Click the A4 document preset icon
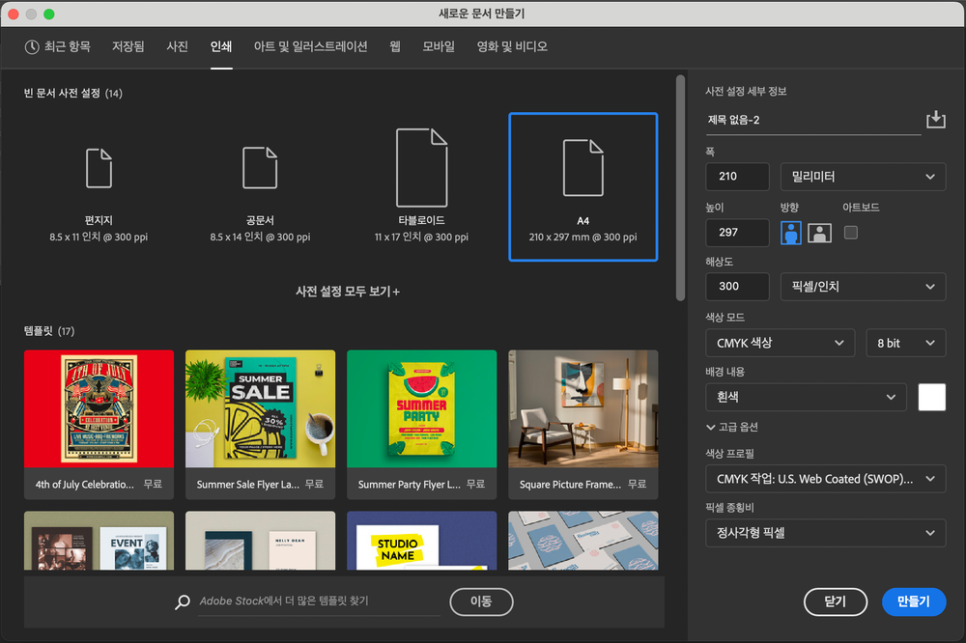The image size is (966, 643). pyautogui.click(x=583, y=168)
